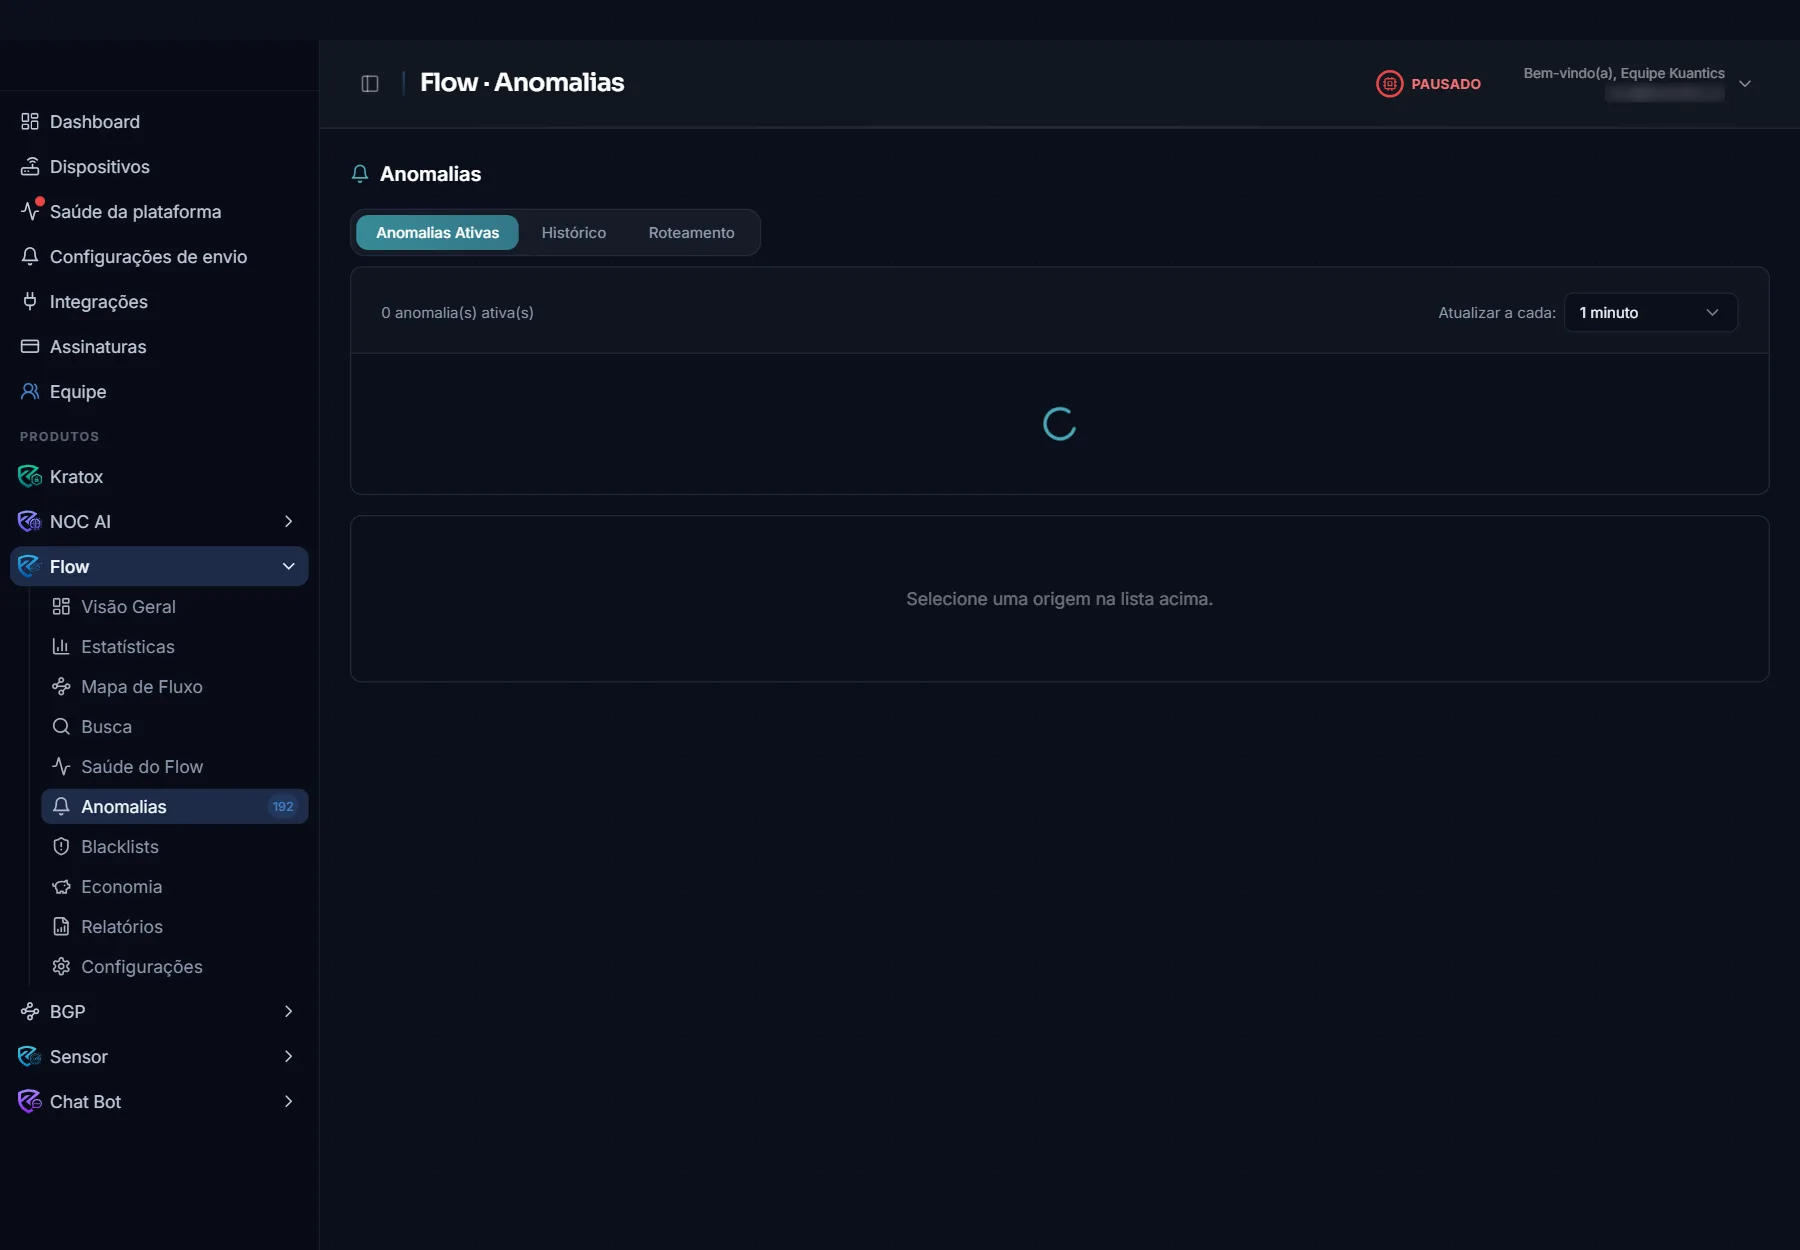Image resolution: width=1800 pixels, height=1250 pixels.
Task: Open Saúde da plataforma pulse icon
Action: coord(30,211)
